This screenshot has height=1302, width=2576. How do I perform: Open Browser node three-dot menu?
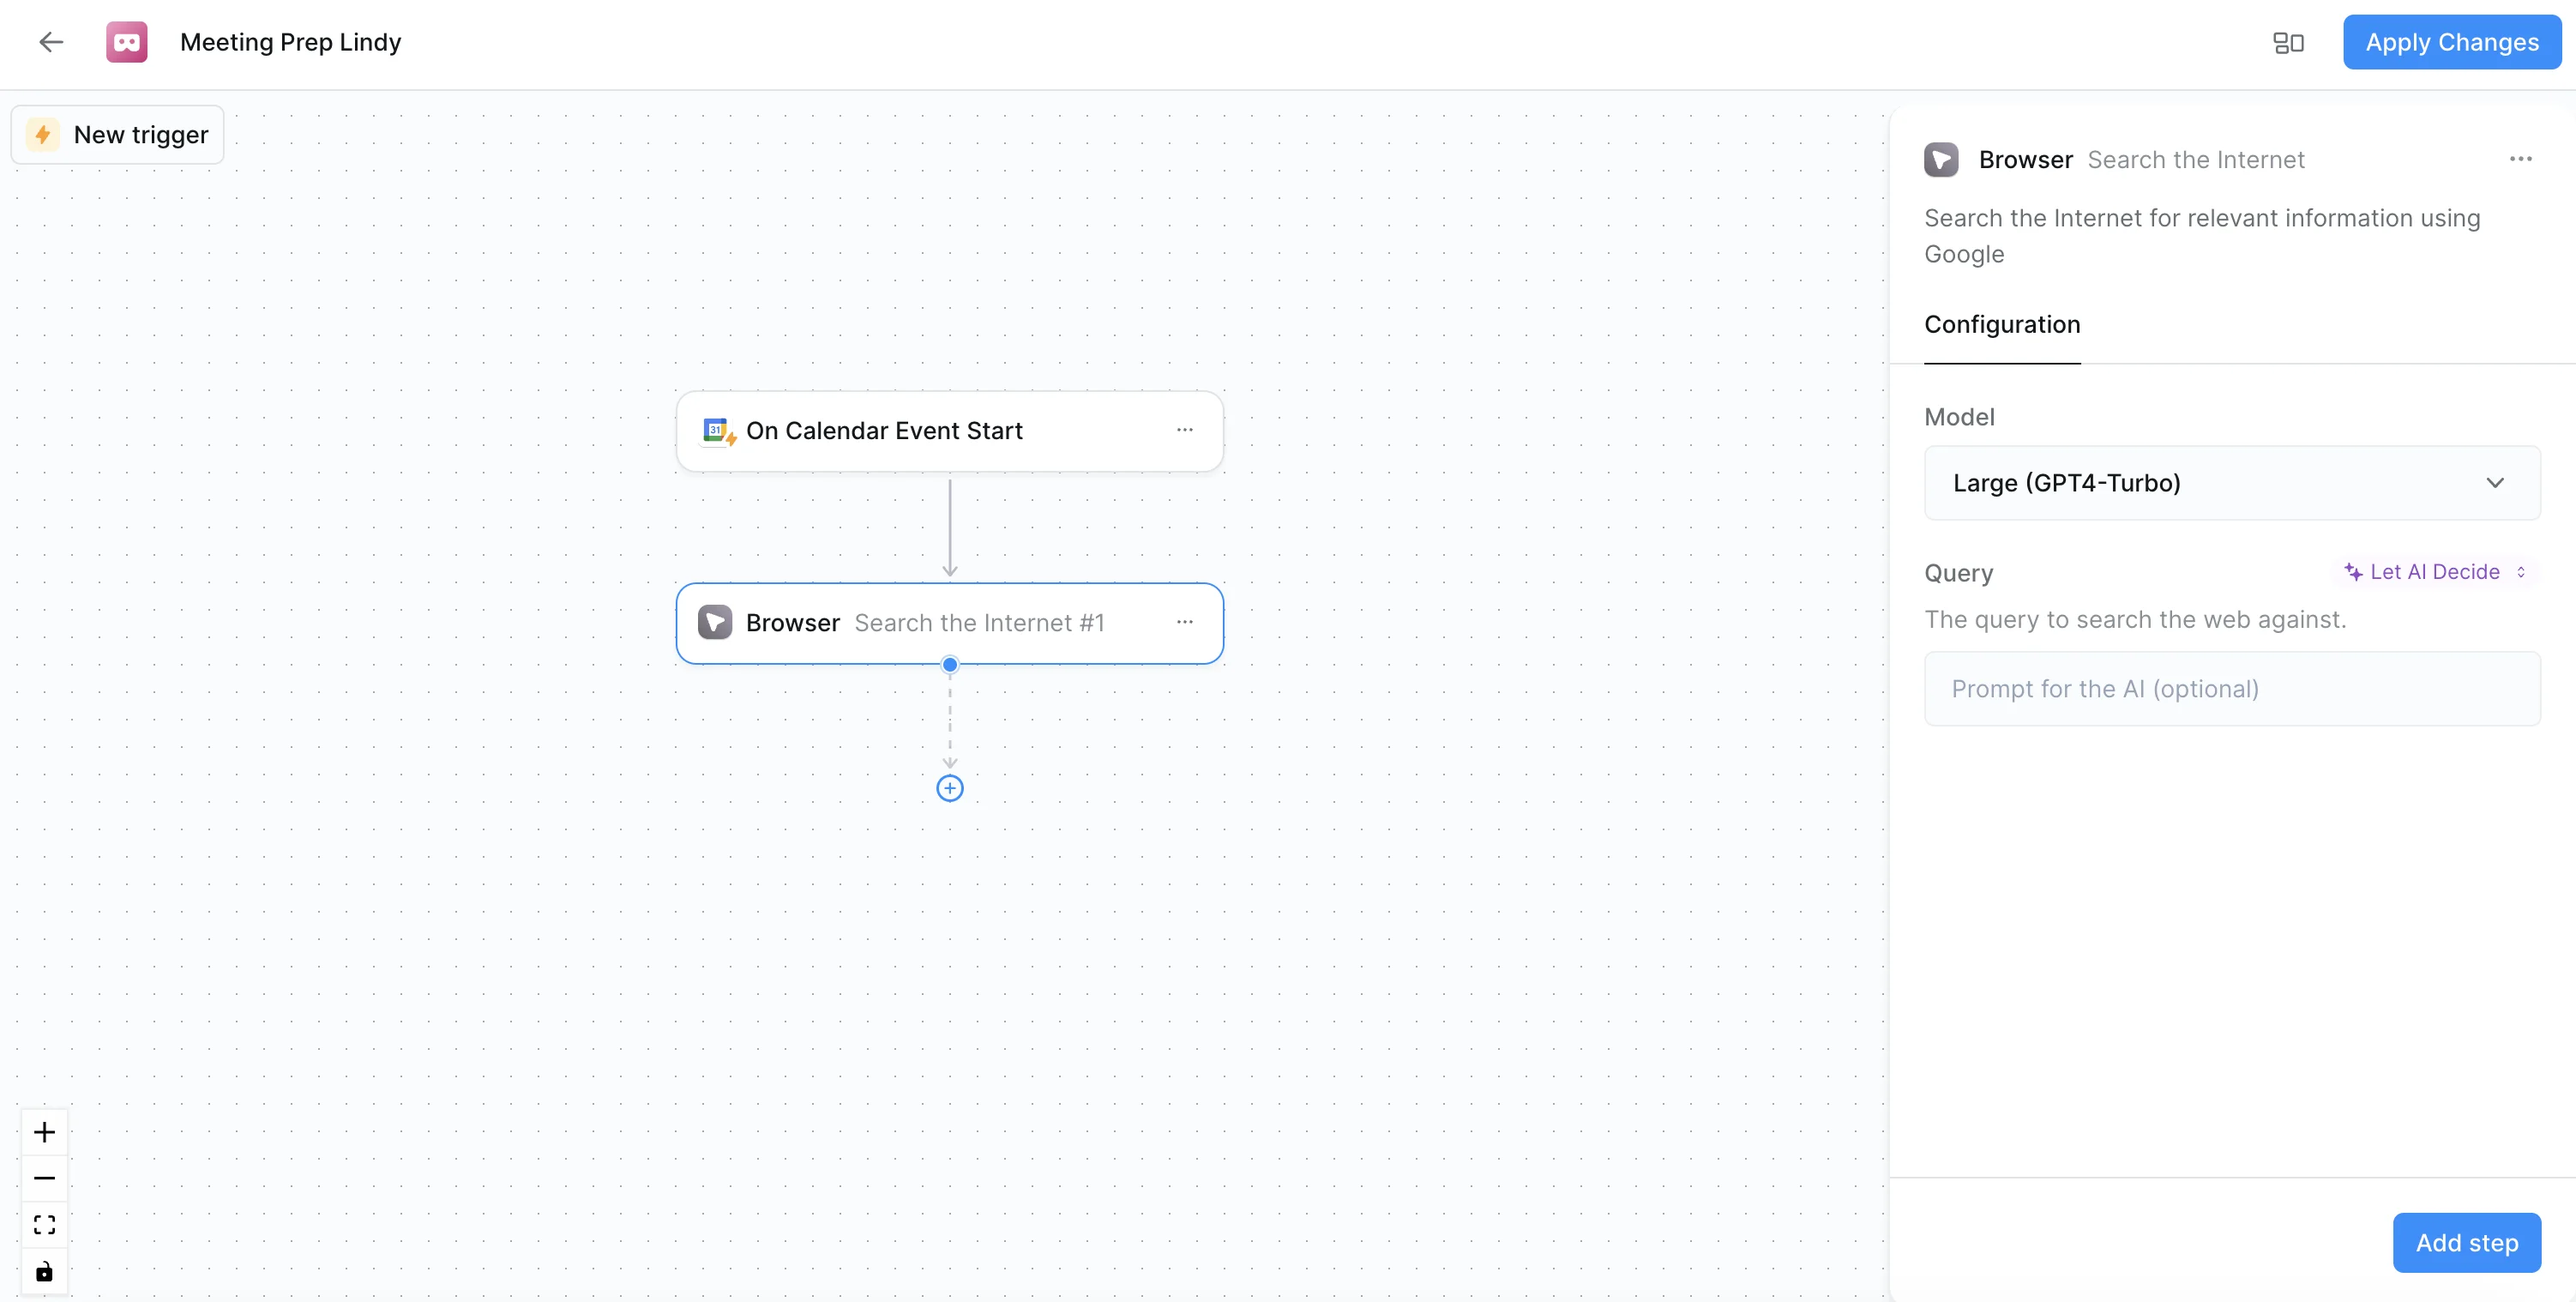[x=1184, y=622]
